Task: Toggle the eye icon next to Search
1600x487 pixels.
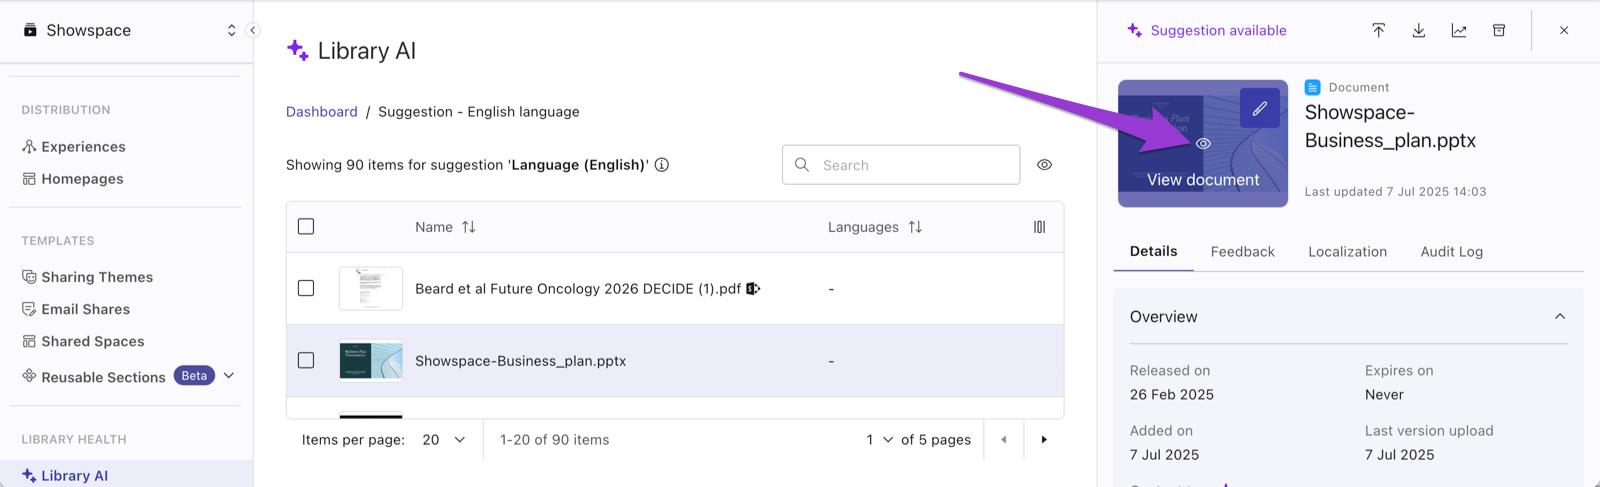Action: tap(1044, 165)
